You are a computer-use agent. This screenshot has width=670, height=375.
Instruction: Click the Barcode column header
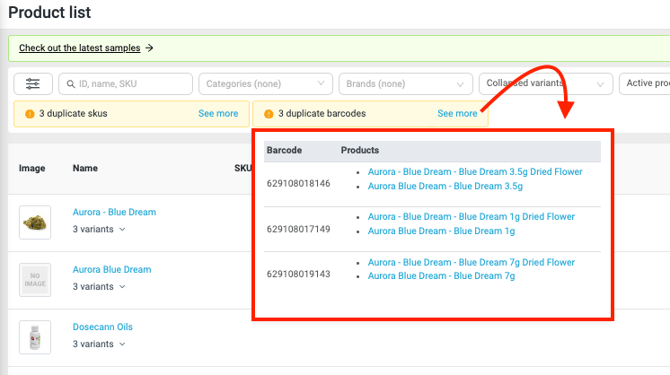(284, 150)
